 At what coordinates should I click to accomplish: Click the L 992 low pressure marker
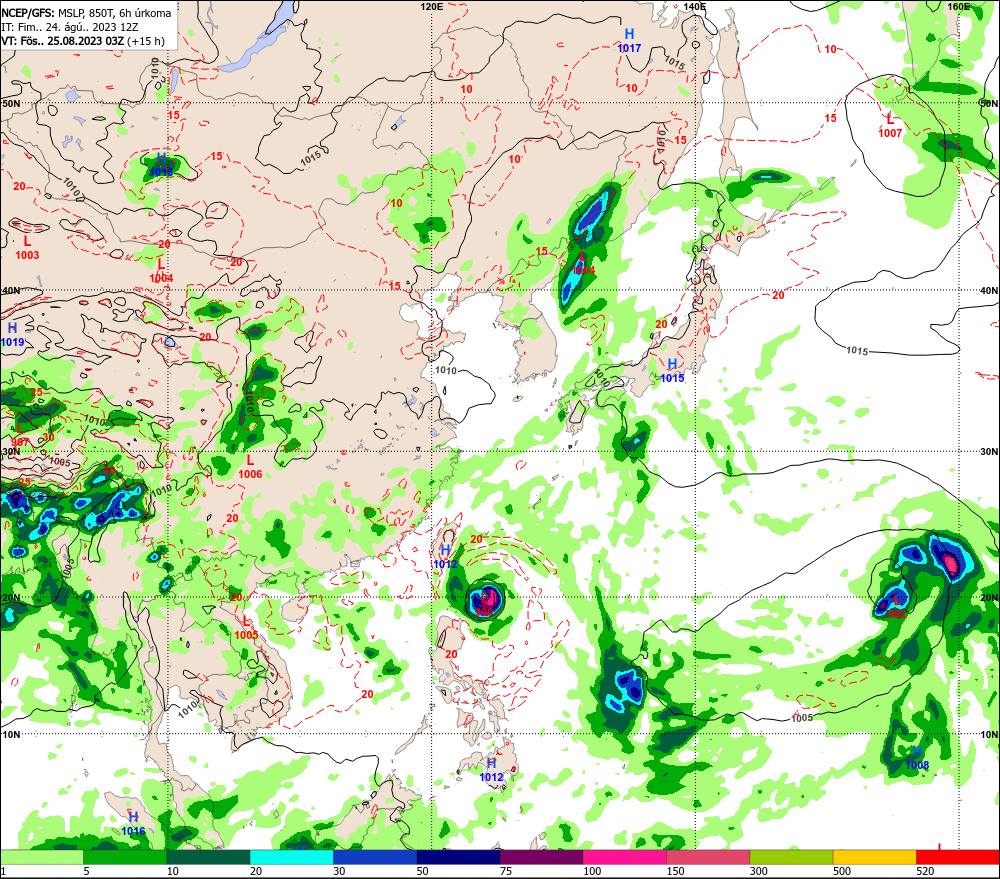pyautogui.click(x=897, y=606)
